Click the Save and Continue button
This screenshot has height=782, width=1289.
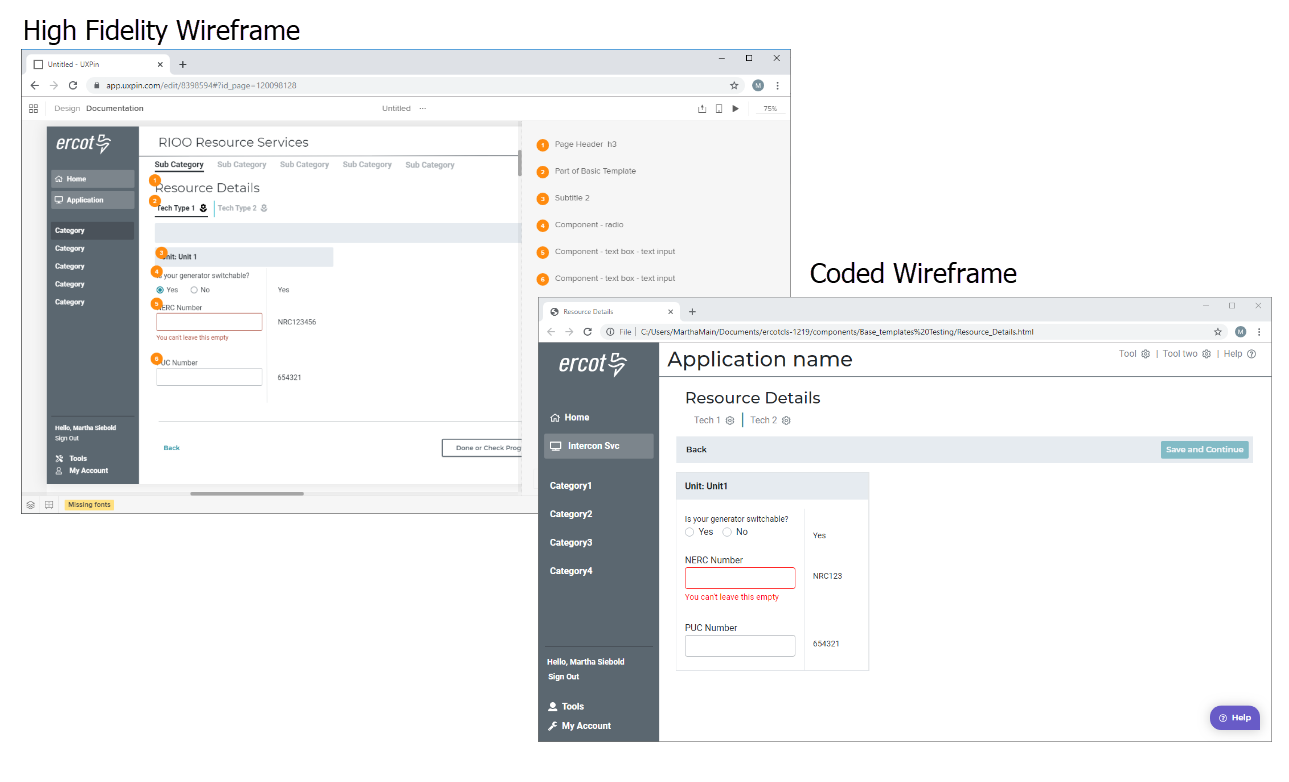coord(1204,450)
